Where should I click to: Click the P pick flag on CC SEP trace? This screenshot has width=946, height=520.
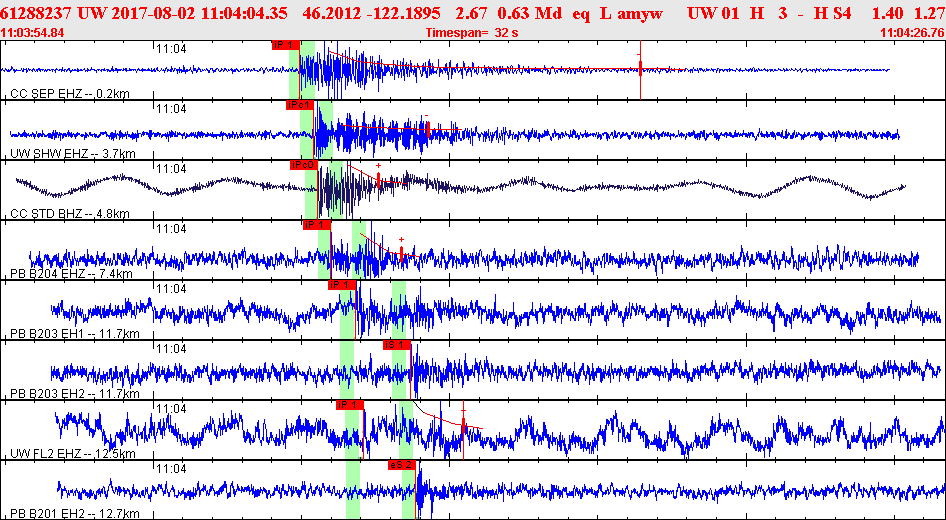point(284,45)
